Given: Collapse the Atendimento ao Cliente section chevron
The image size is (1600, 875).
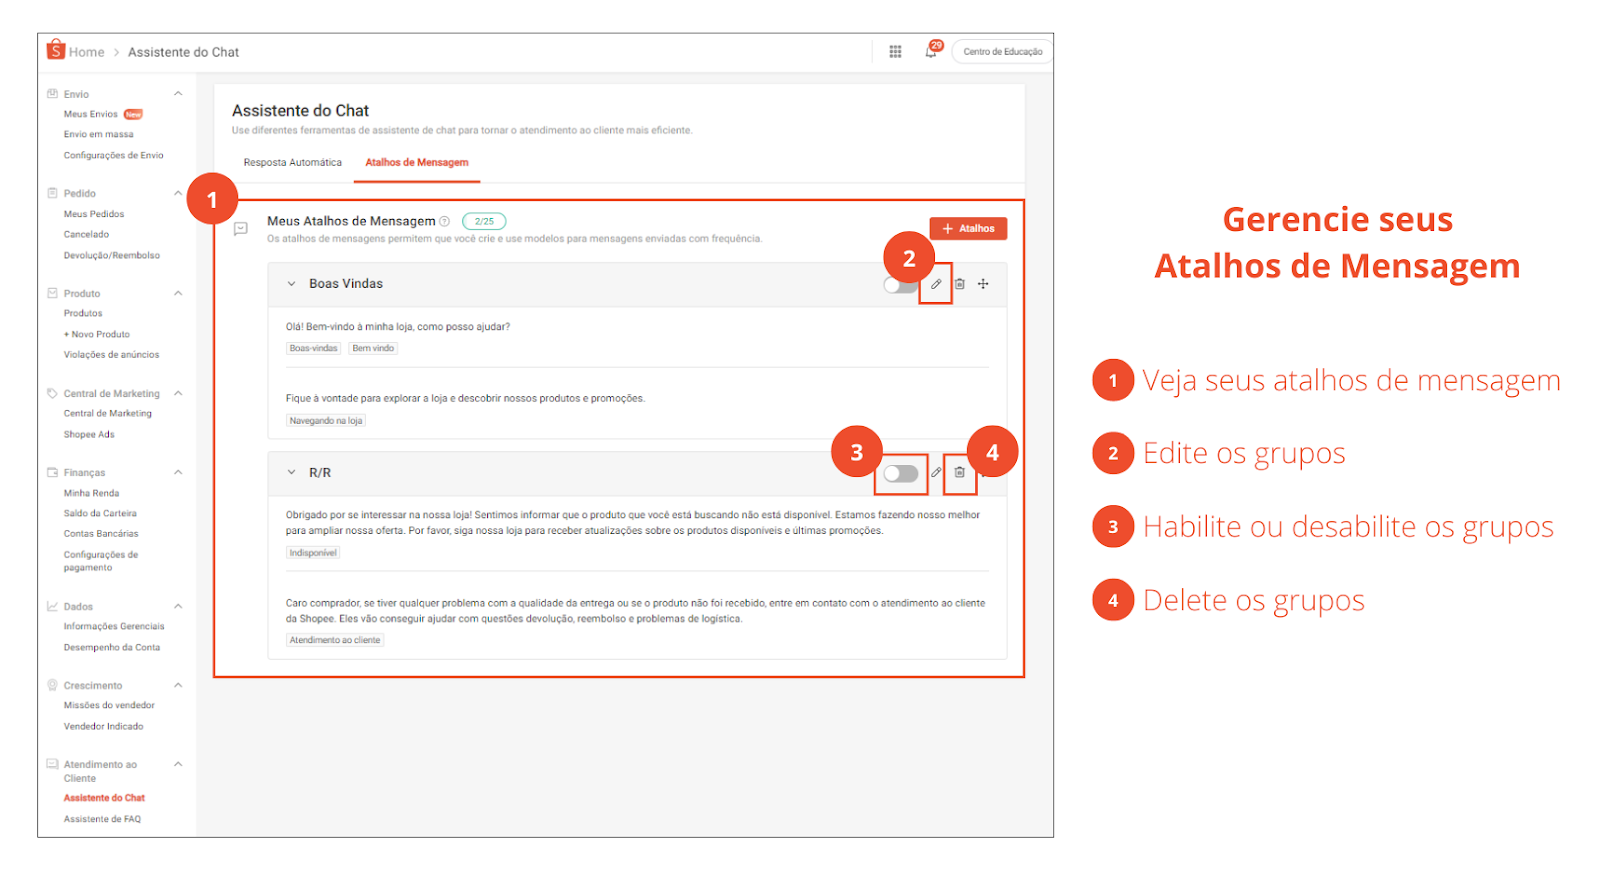Looking at the screenshot, I should (178, 764).
